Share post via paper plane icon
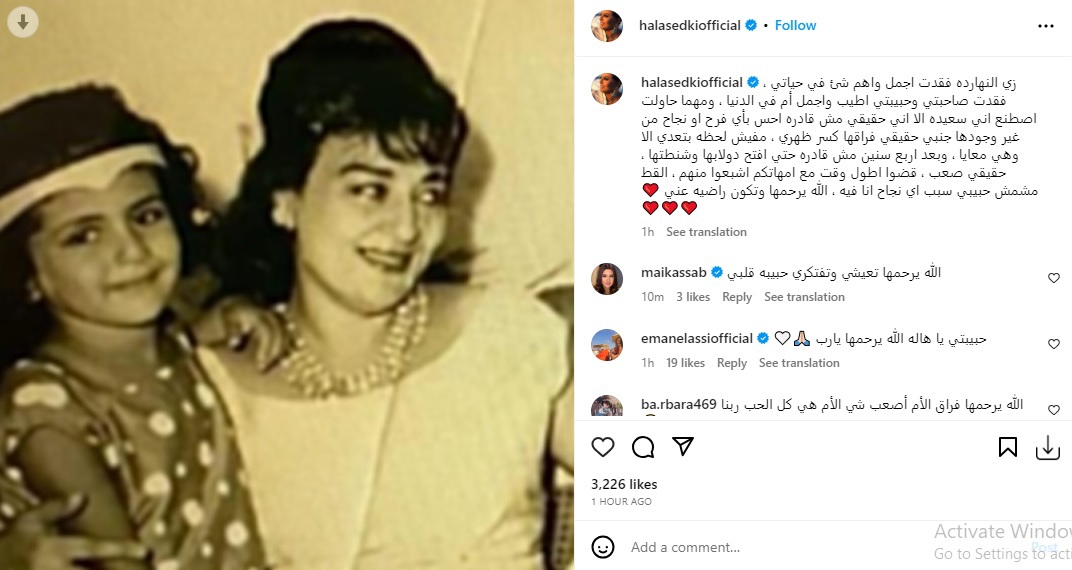This screenshot has width=1072, height=570. [683, 446]
